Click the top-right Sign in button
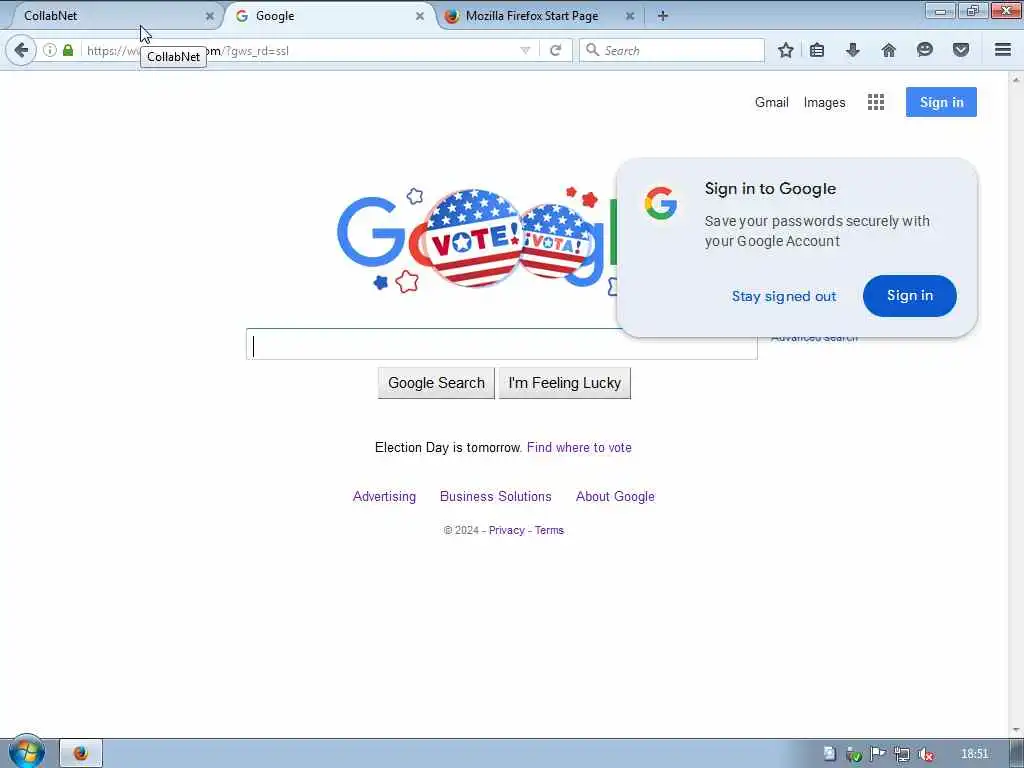 pyautogui.click(x=941, y=102)
